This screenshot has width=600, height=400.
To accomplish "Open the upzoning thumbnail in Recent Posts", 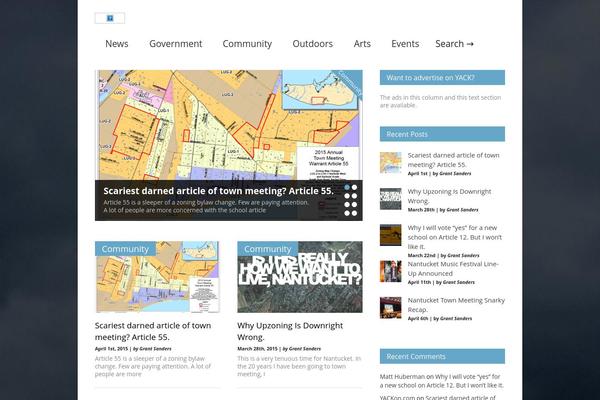I will (x=391, y=199).
